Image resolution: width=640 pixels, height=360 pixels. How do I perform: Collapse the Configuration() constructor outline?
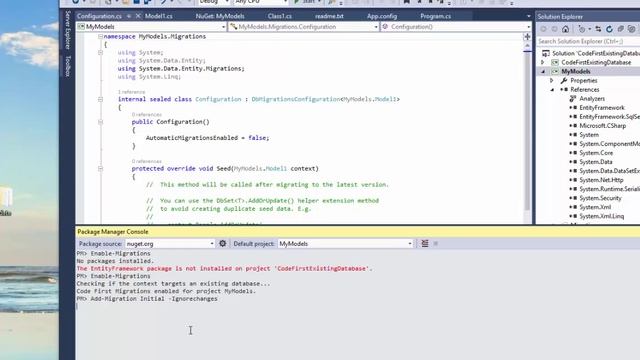coord(100,122)
